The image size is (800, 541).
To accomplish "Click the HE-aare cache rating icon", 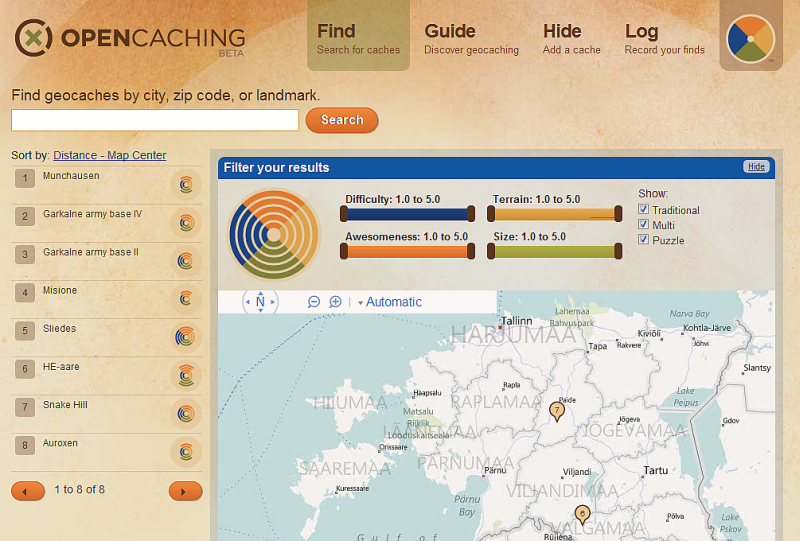I will point(186,375).
